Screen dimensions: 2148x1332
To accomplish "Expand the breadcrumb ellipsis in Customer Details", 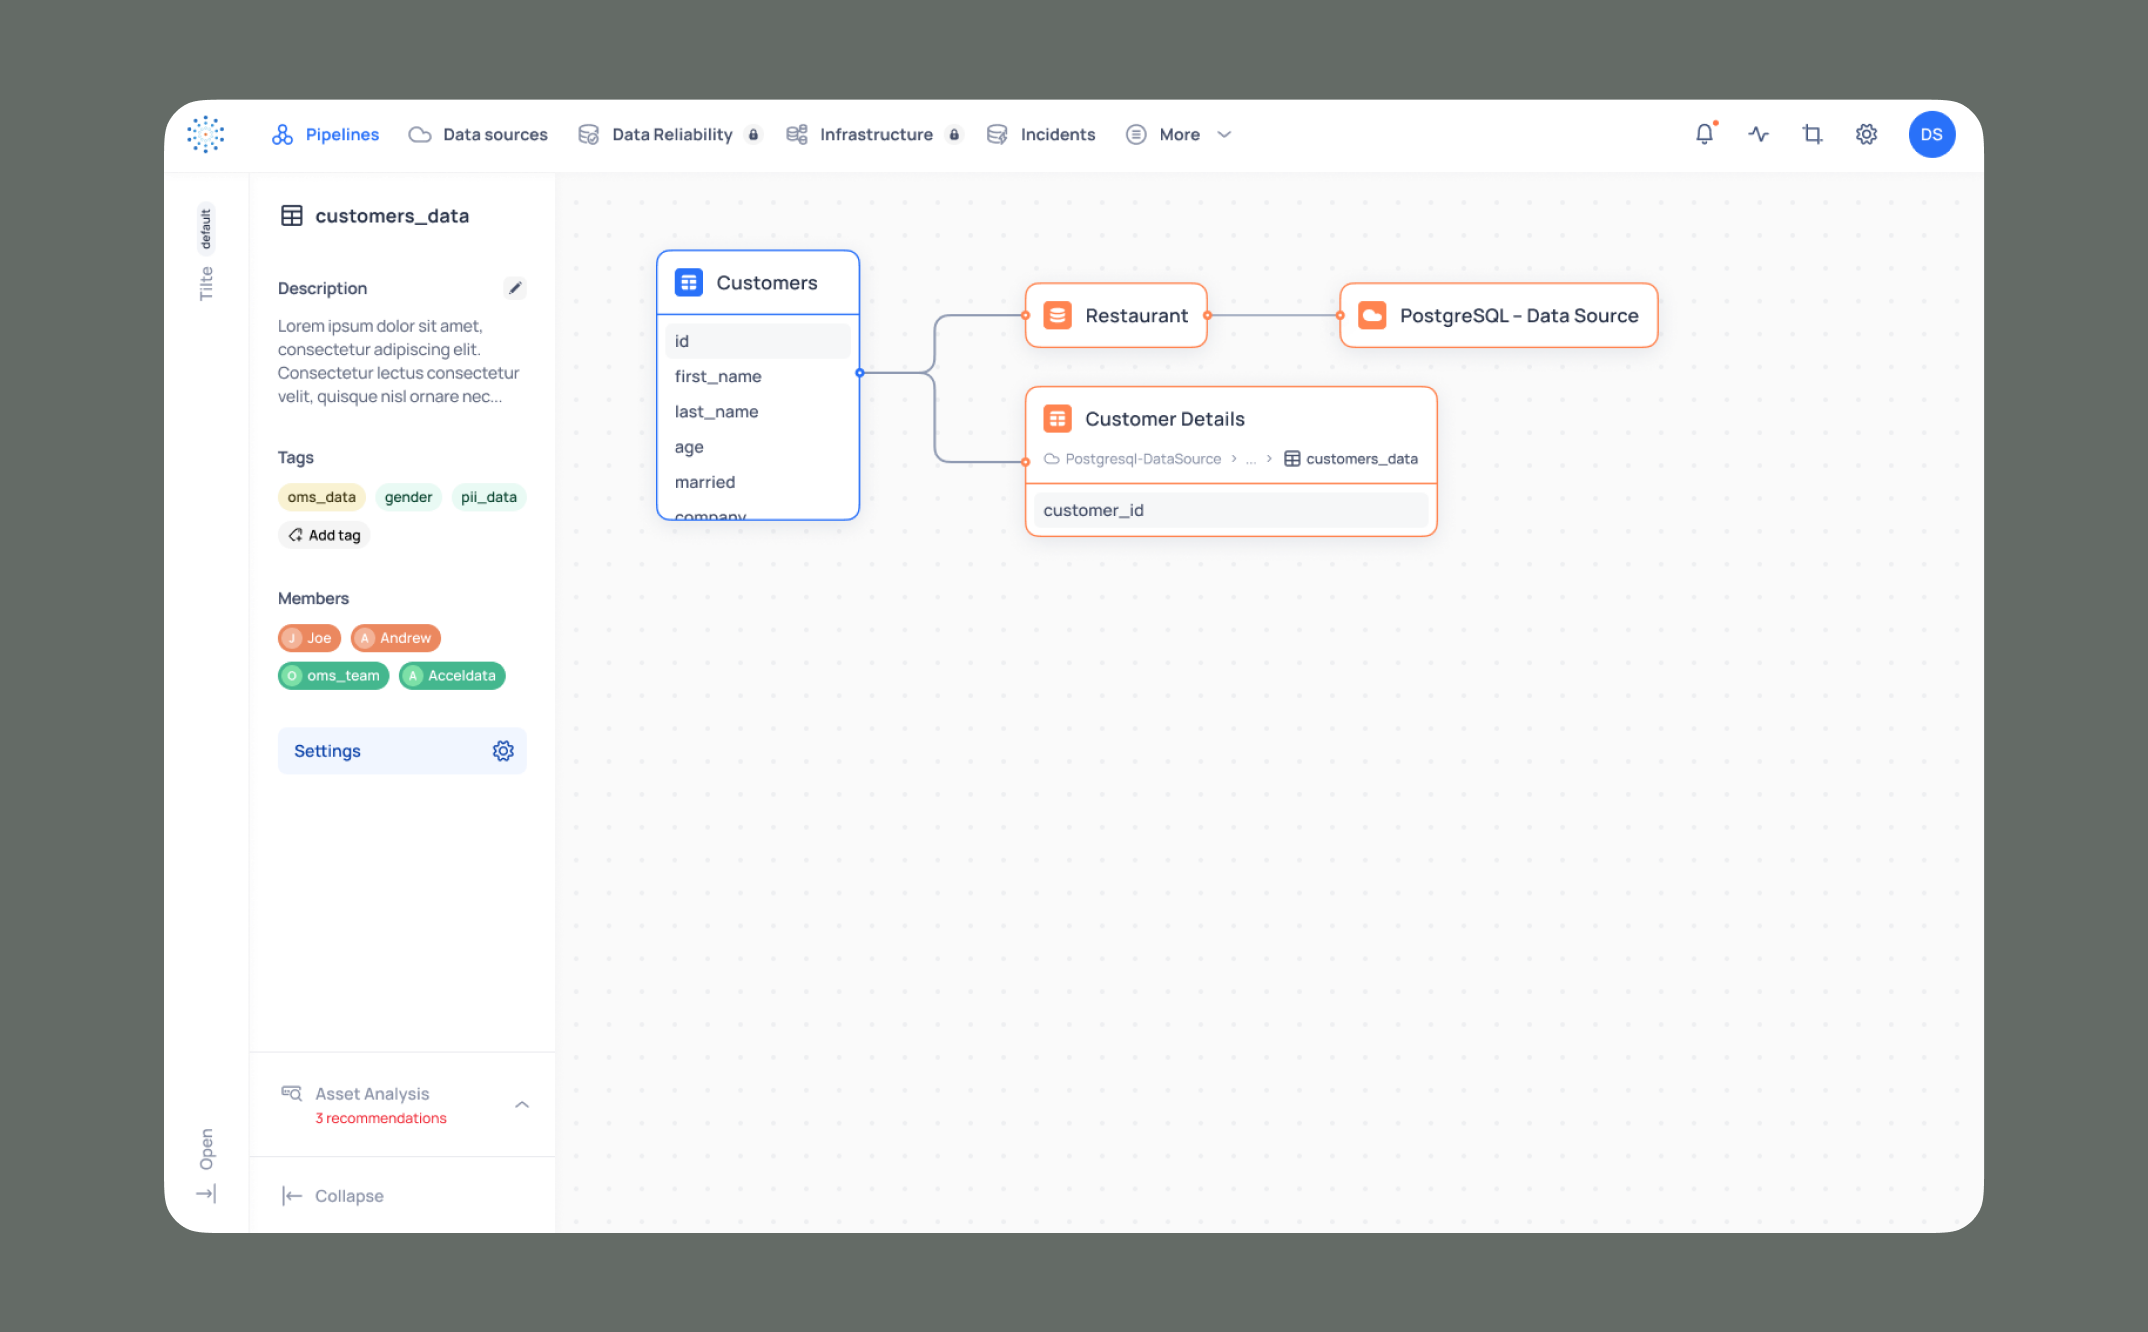I will 1251,459.
